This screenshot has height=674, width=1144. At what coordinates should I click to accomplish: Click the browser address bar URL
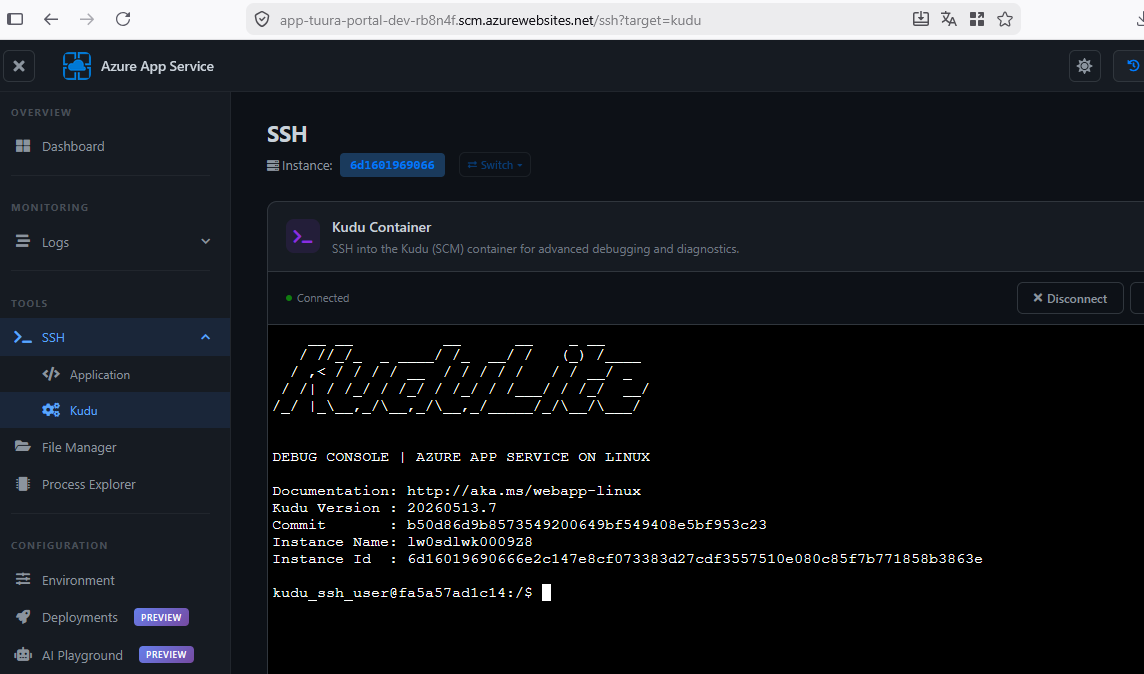[490, 20]
